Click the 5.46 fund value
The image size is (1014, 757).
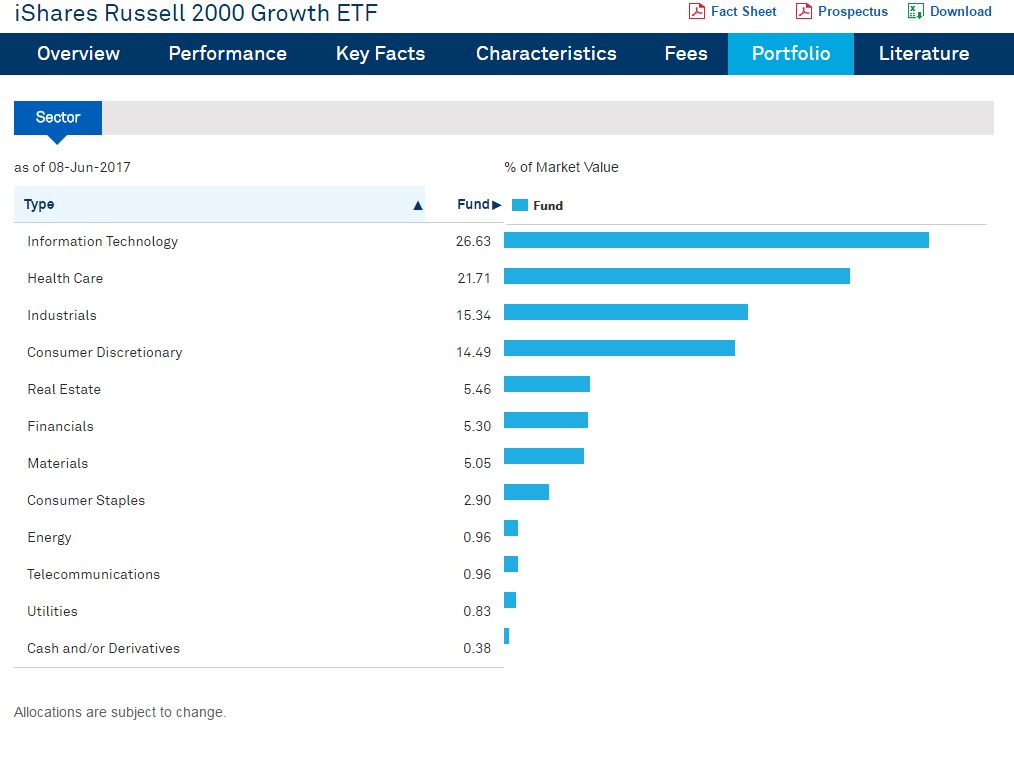click(477, 389)
